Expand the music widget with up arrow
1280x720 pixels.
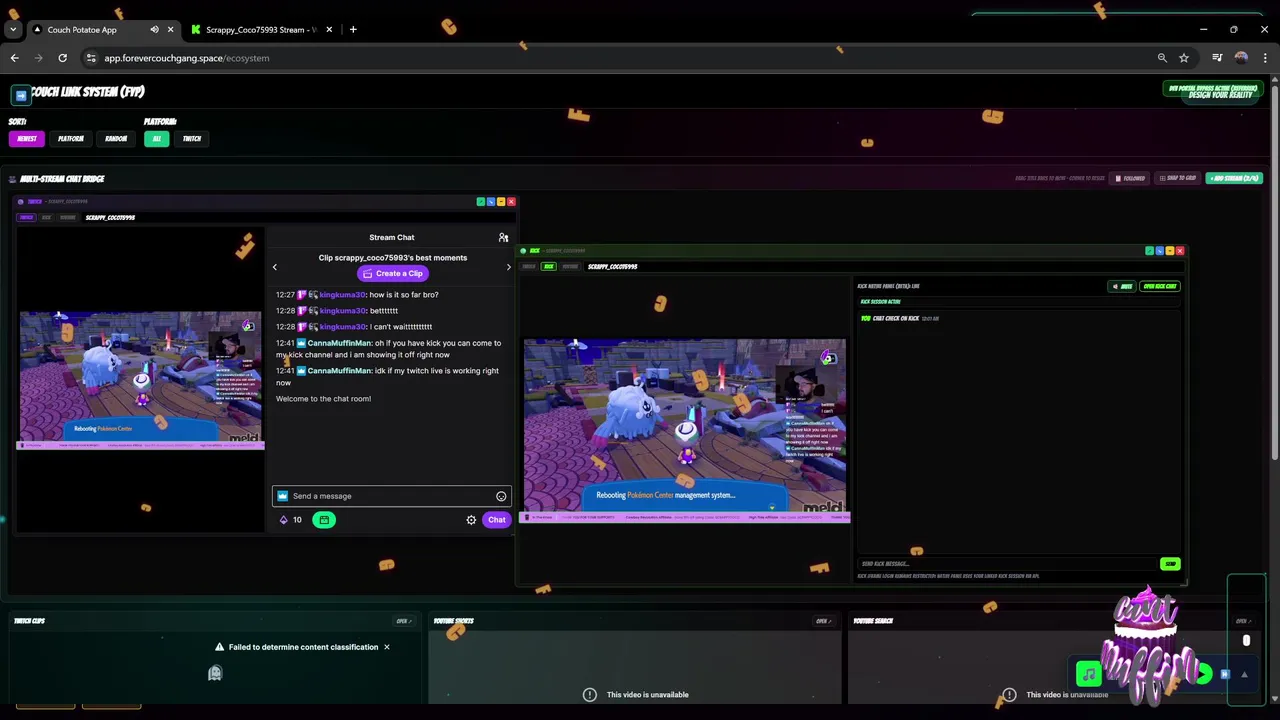(1244, 675)
